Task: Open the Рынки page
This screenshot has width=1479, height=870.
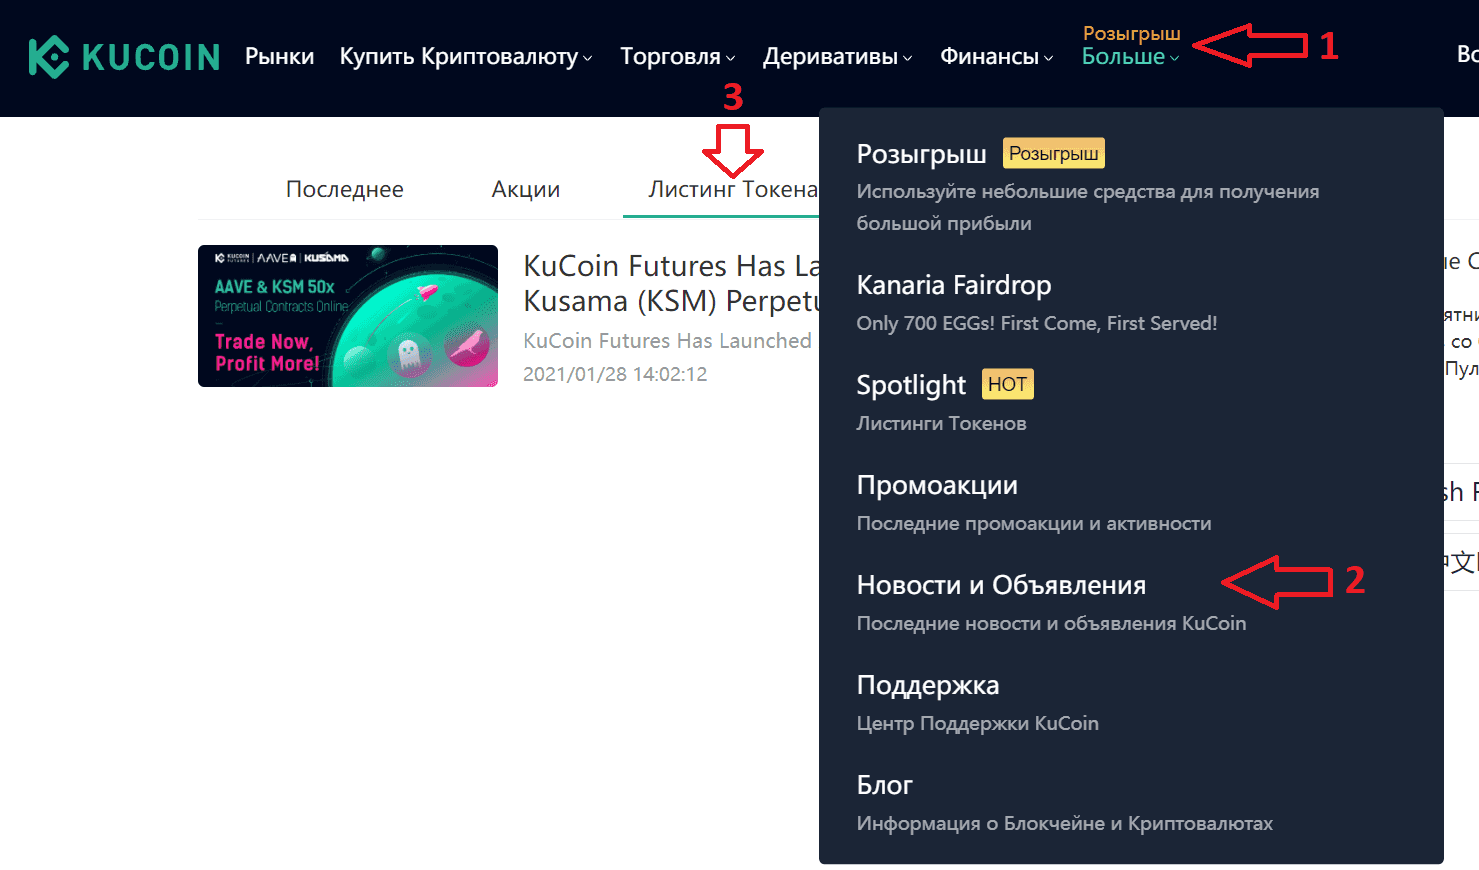Action: click(279, 57)
